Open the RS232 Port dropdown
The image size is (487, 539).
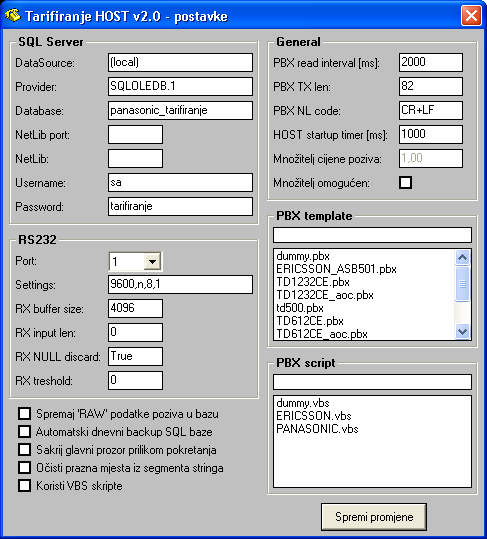coord(152,262)
